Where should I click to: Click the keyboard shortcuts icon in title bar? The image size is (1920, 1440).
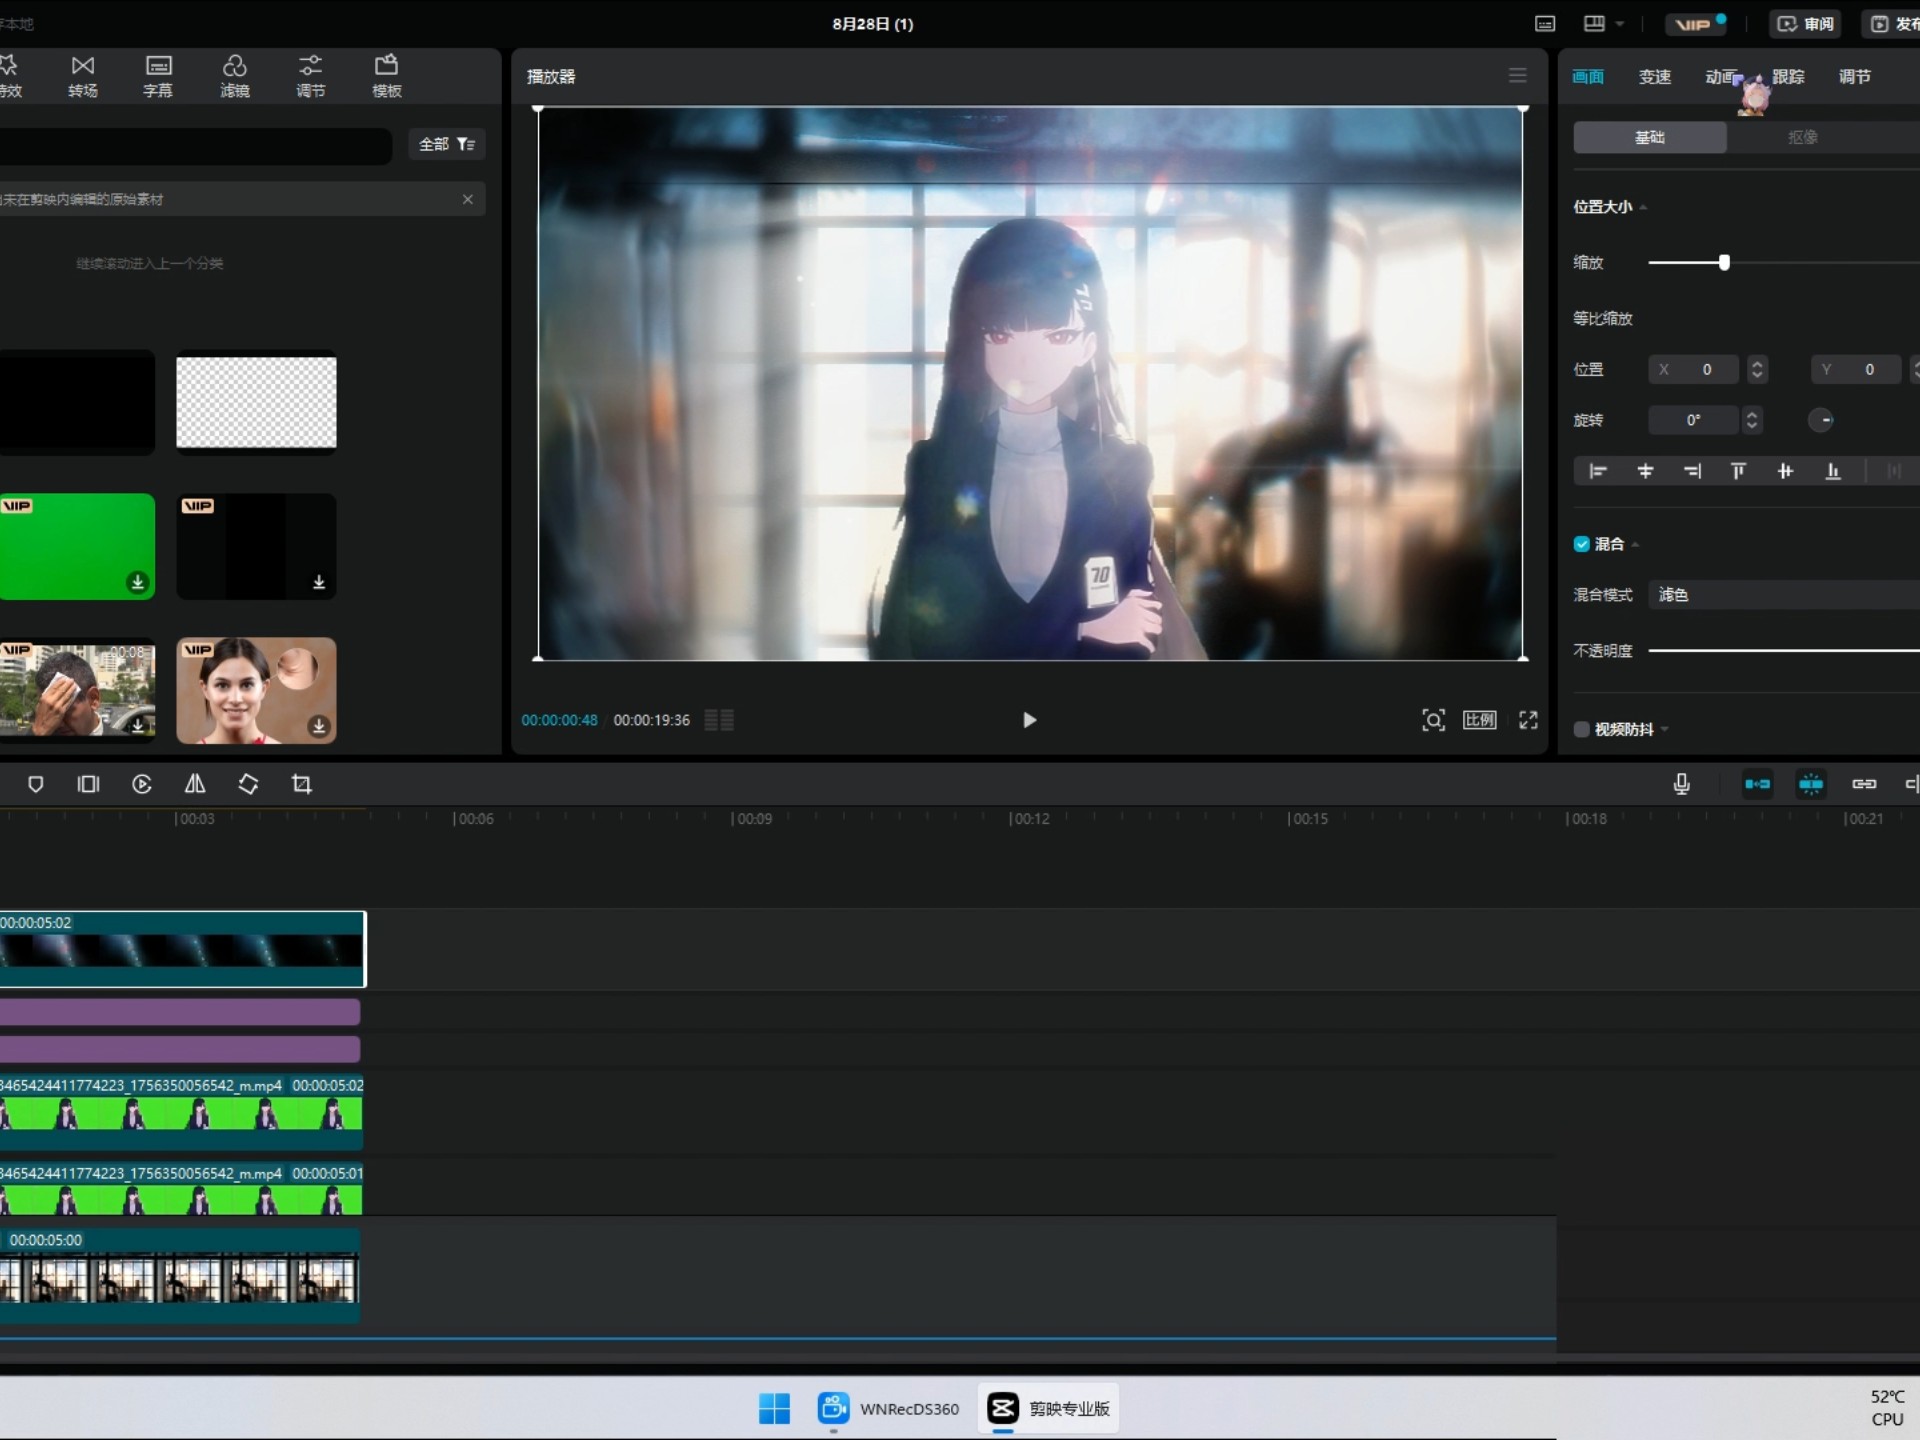(x=1545, y=24)
